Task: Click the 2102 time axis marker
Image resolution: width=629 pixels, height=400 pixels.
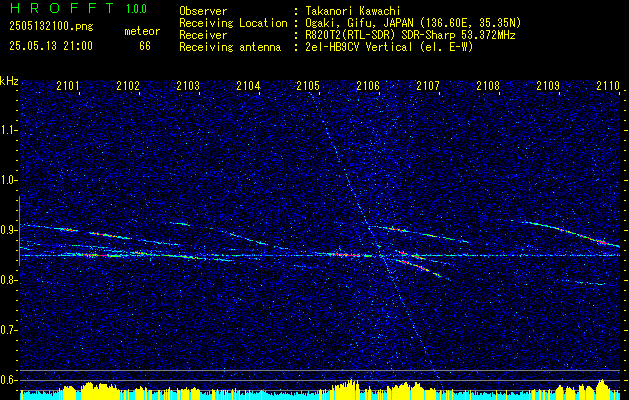Action: [x=128, y=85]
